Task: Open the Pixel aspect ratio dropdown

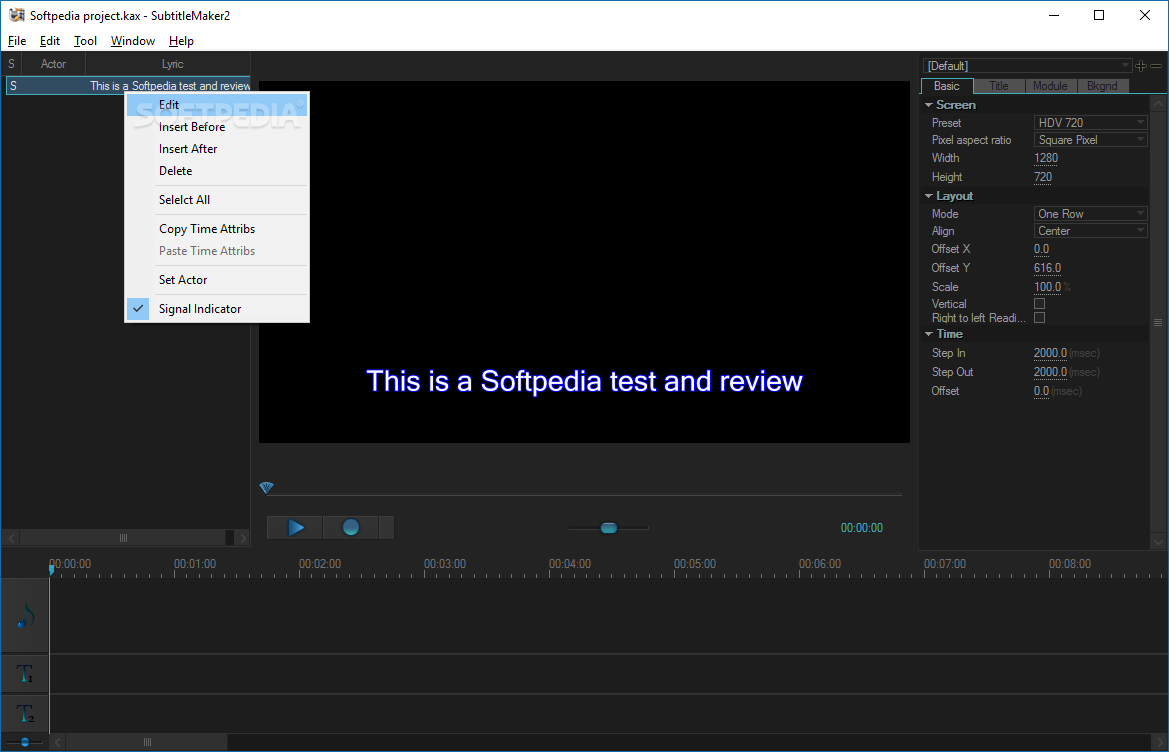Action: [1090, 139]
